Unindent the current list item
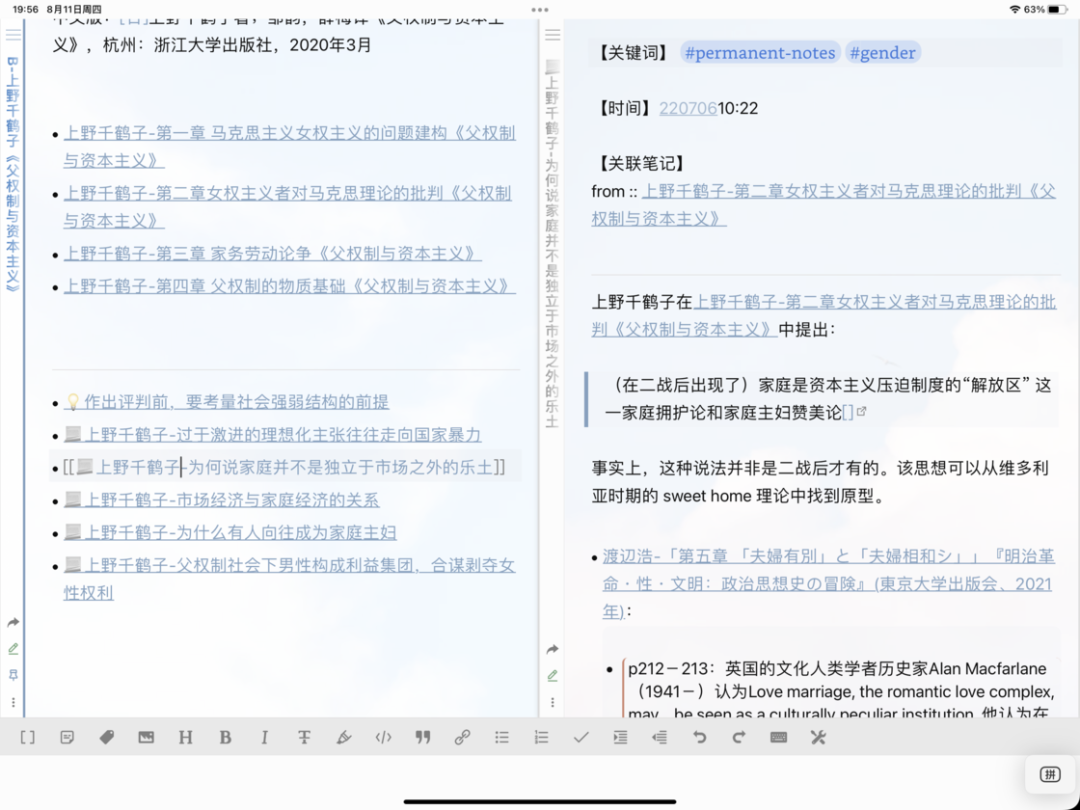Viewport: 1080px width, 810px height. [x=660, y=738]
